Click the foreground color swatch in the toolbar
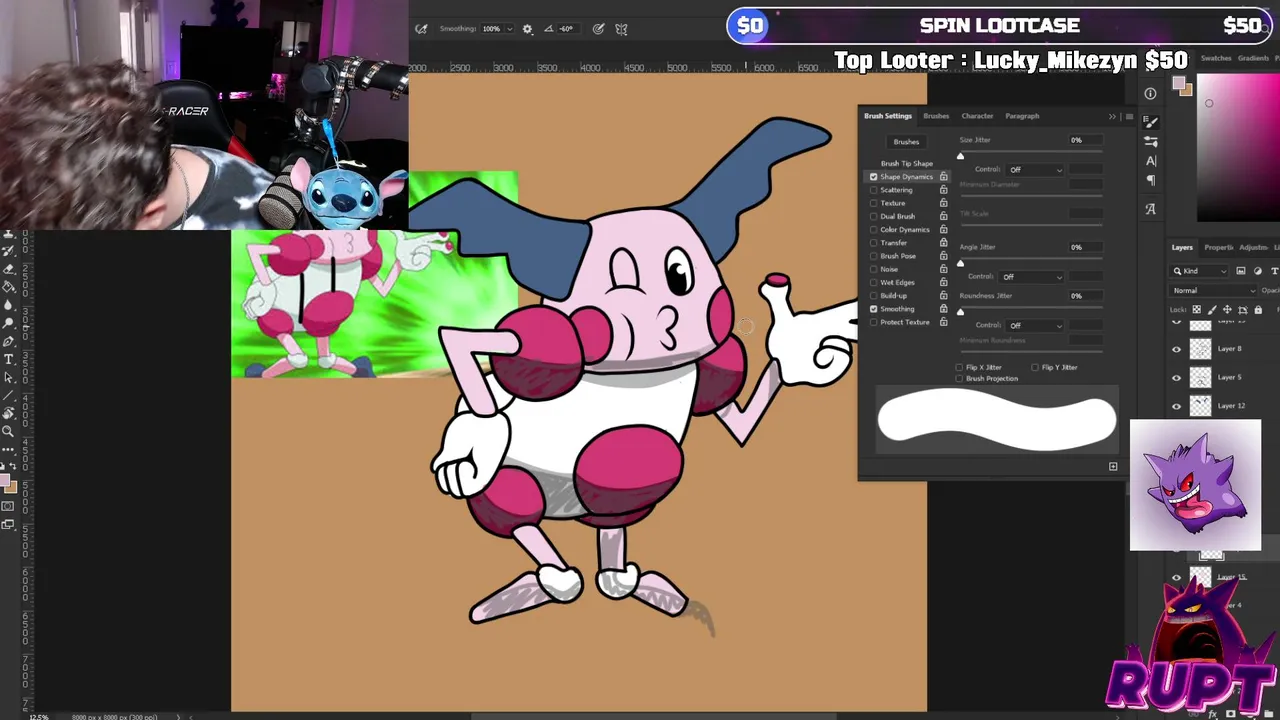The height and width of the screenshot is (720, 1280). pyautogui.click(x=6, y=482)
